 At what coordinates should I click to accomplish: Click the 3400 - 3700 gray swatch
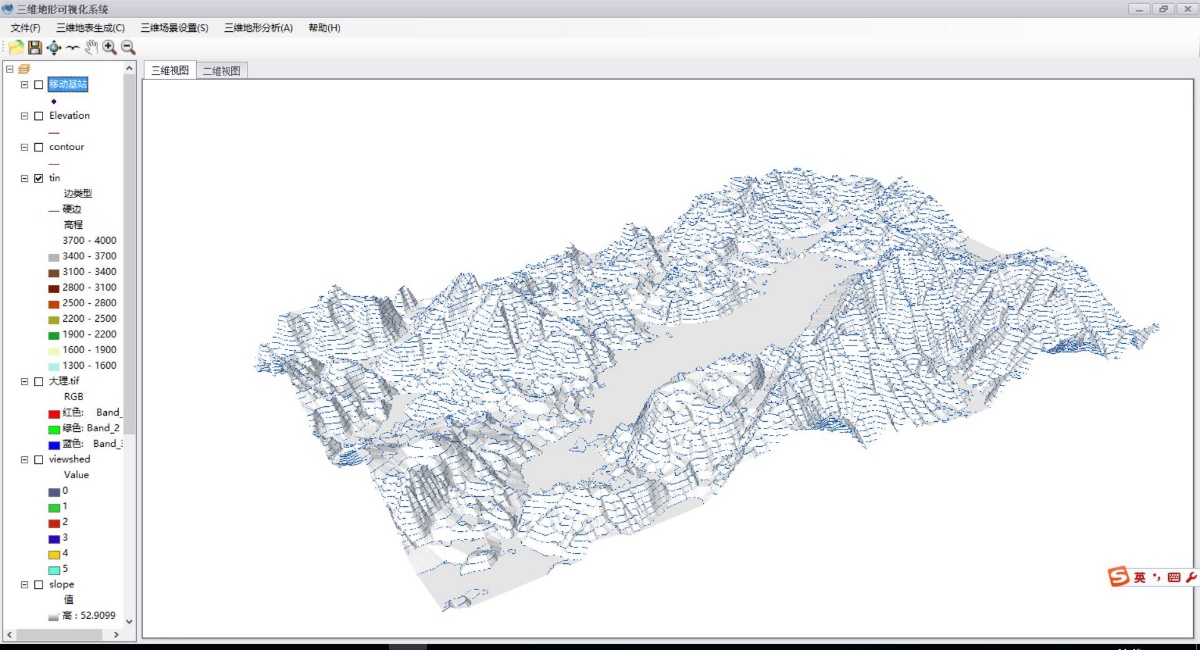[x=54, y=257]
